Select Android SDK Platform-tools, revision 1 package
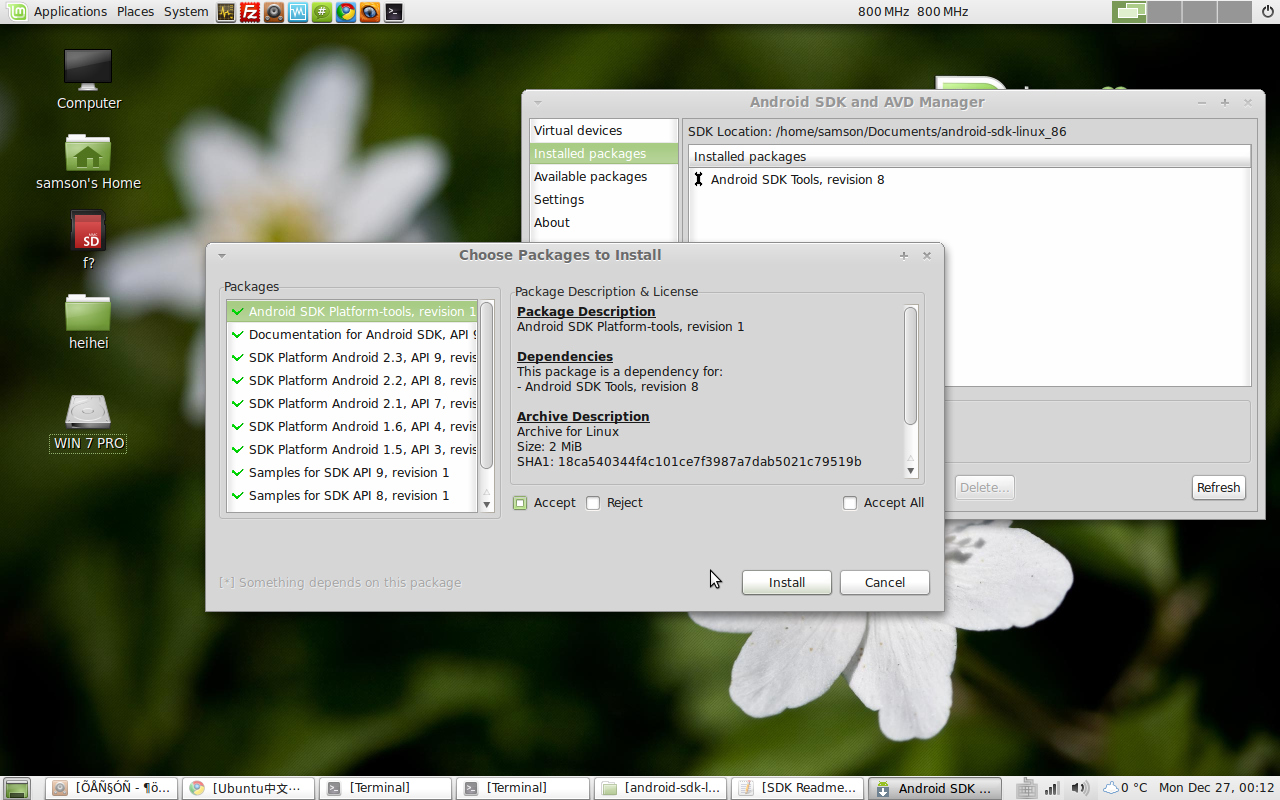Viewport: 1280px width, 800px height. click(x=352, y=312)
